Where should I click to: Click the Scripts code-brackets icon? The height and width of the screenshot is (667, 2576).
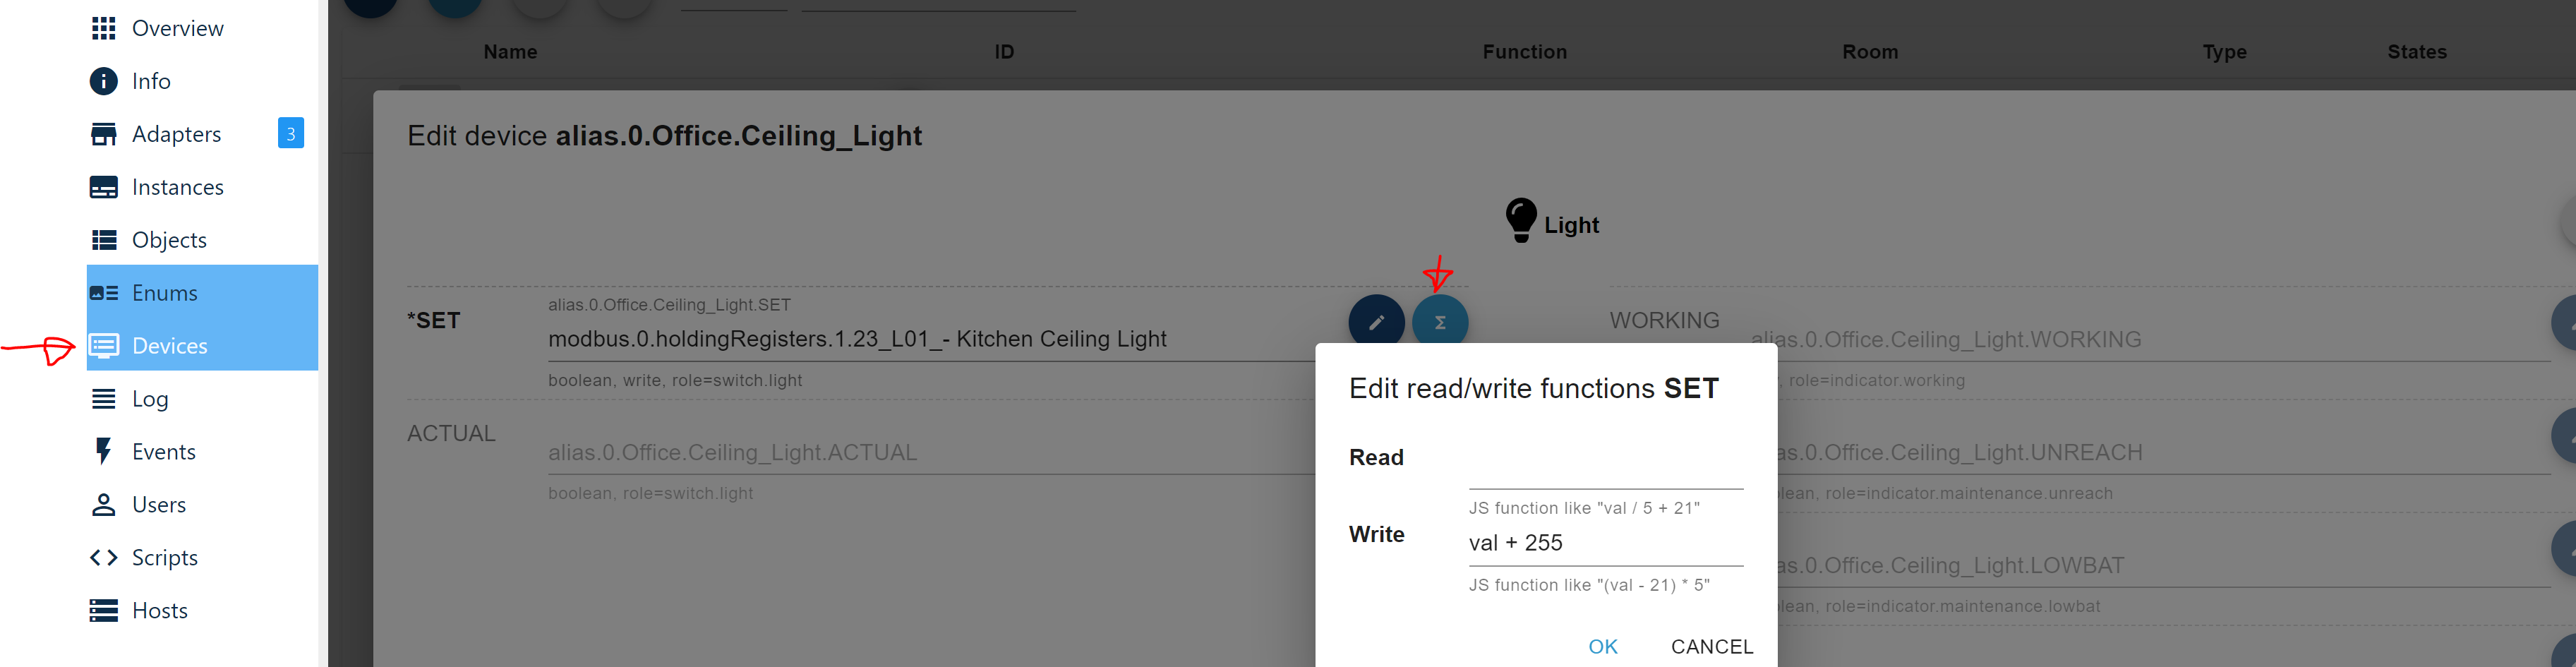(x=103, y=558)
